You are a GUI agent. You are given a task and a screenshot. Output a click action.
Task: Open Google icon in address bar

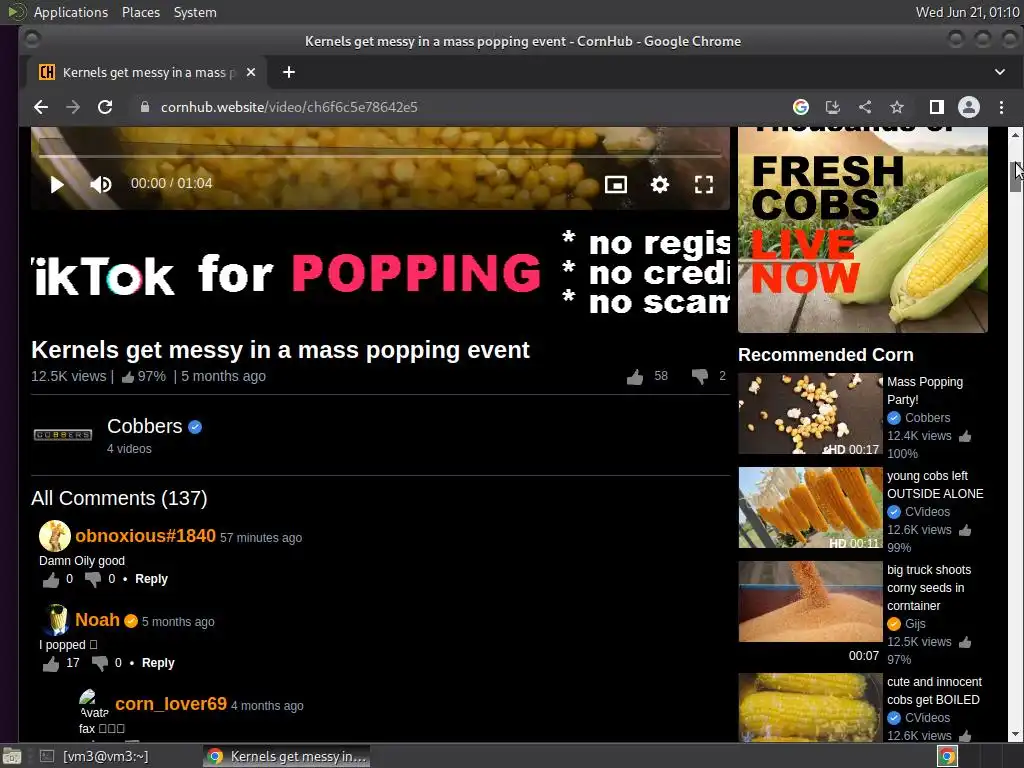801,107
